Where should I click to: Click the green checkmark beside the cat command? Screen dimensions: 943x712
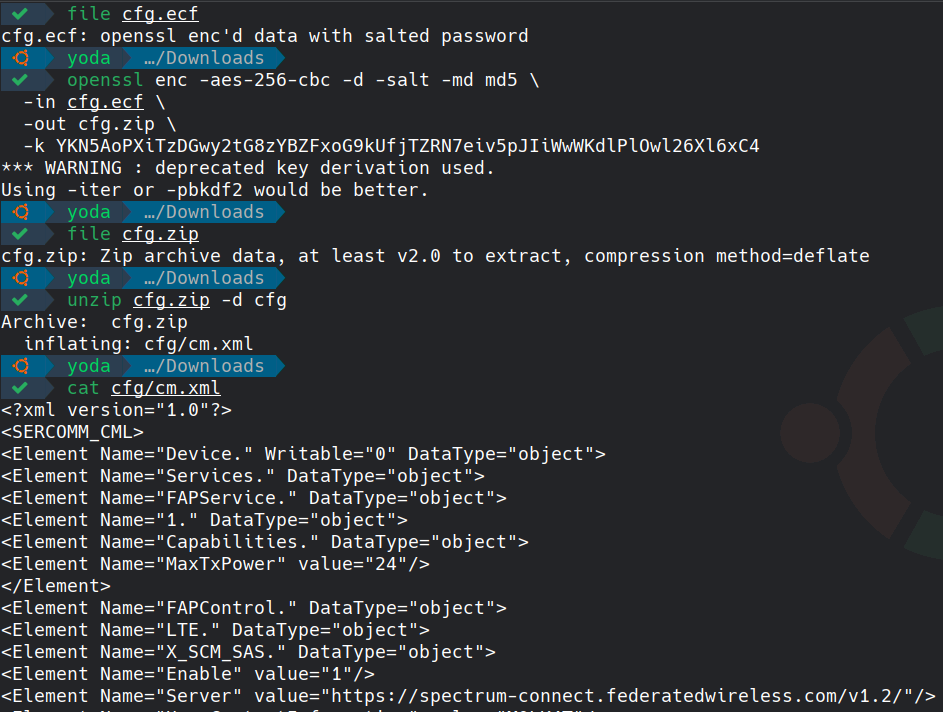[x=21, y=388]
